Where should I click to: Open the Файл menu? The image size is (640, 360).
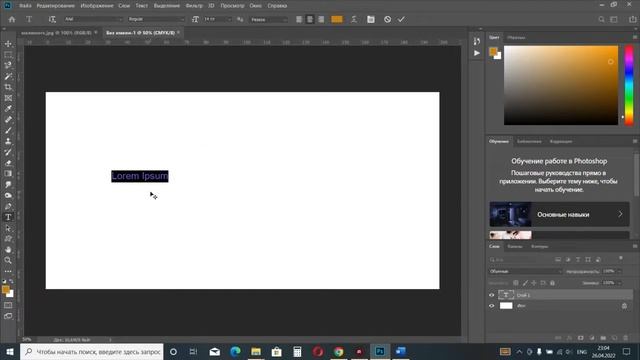coord(25,6)
